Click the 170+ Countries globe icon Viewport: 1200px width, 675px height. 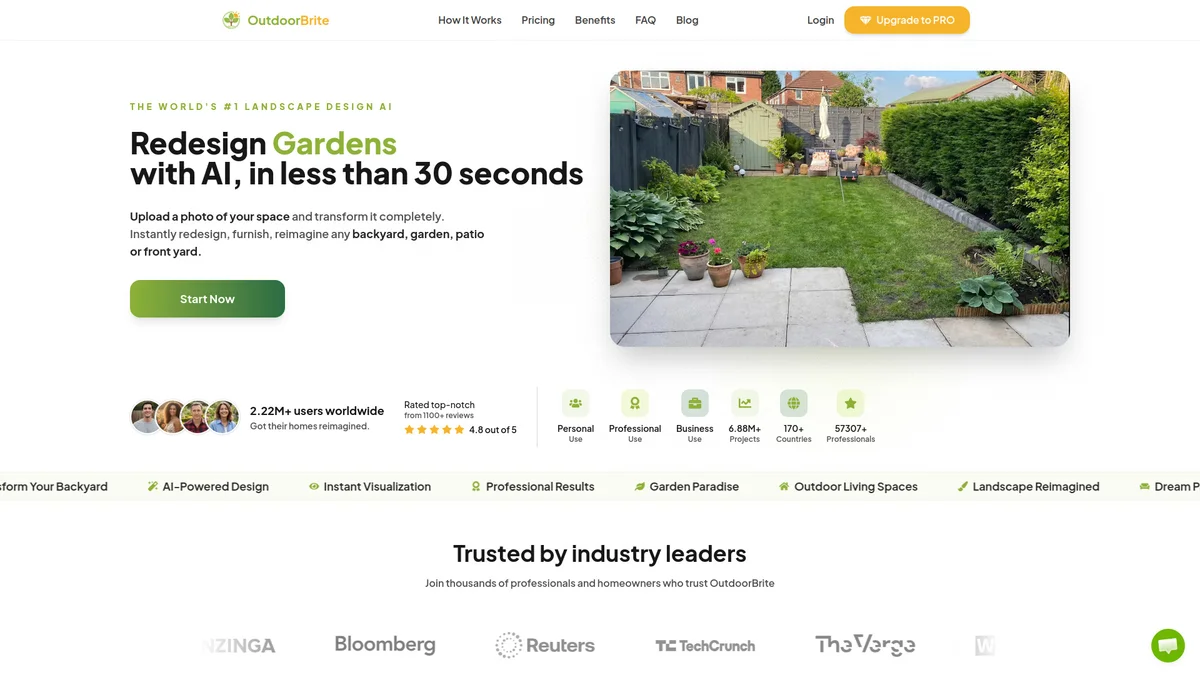coord(794,403)
